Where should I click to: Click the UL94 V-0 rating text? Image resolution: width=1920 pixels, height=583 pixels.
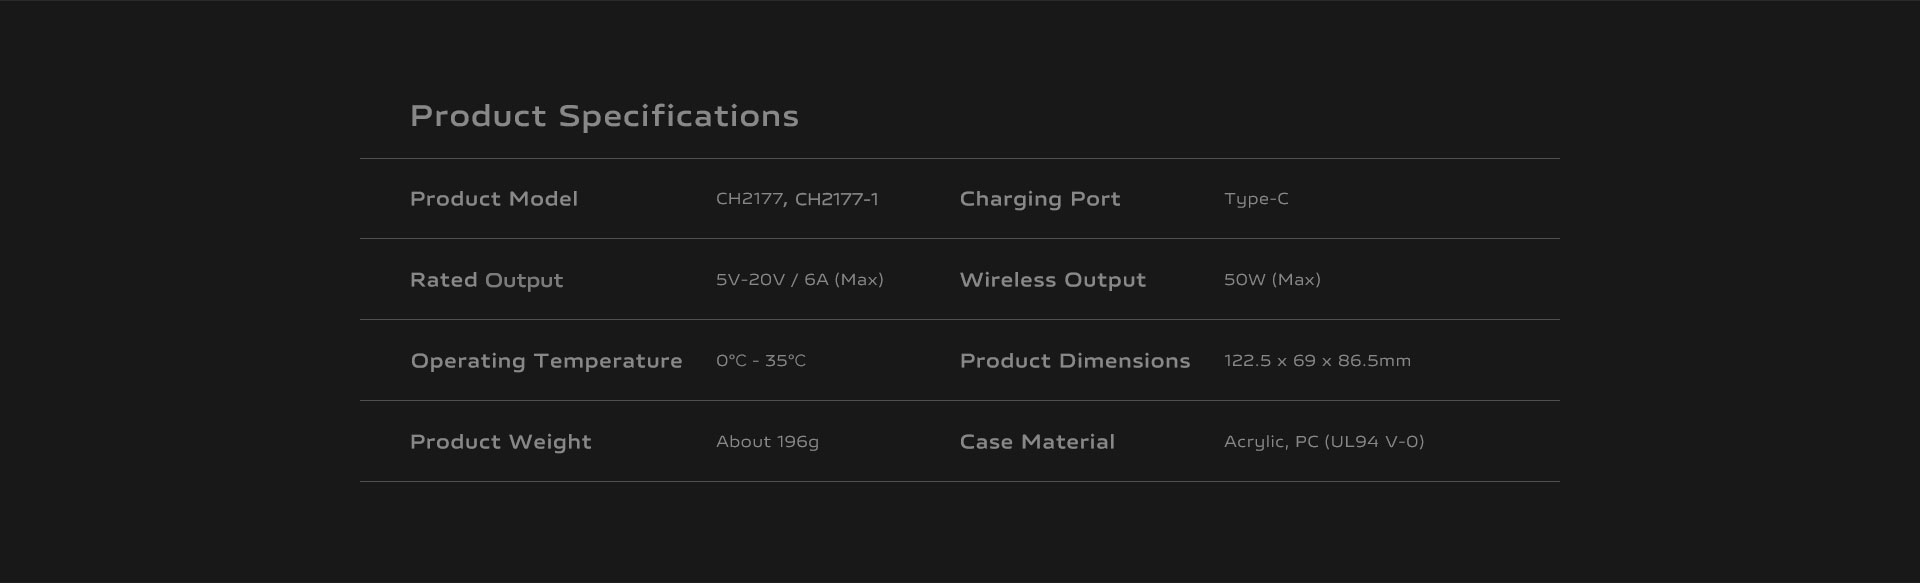tap(1374, 442)
